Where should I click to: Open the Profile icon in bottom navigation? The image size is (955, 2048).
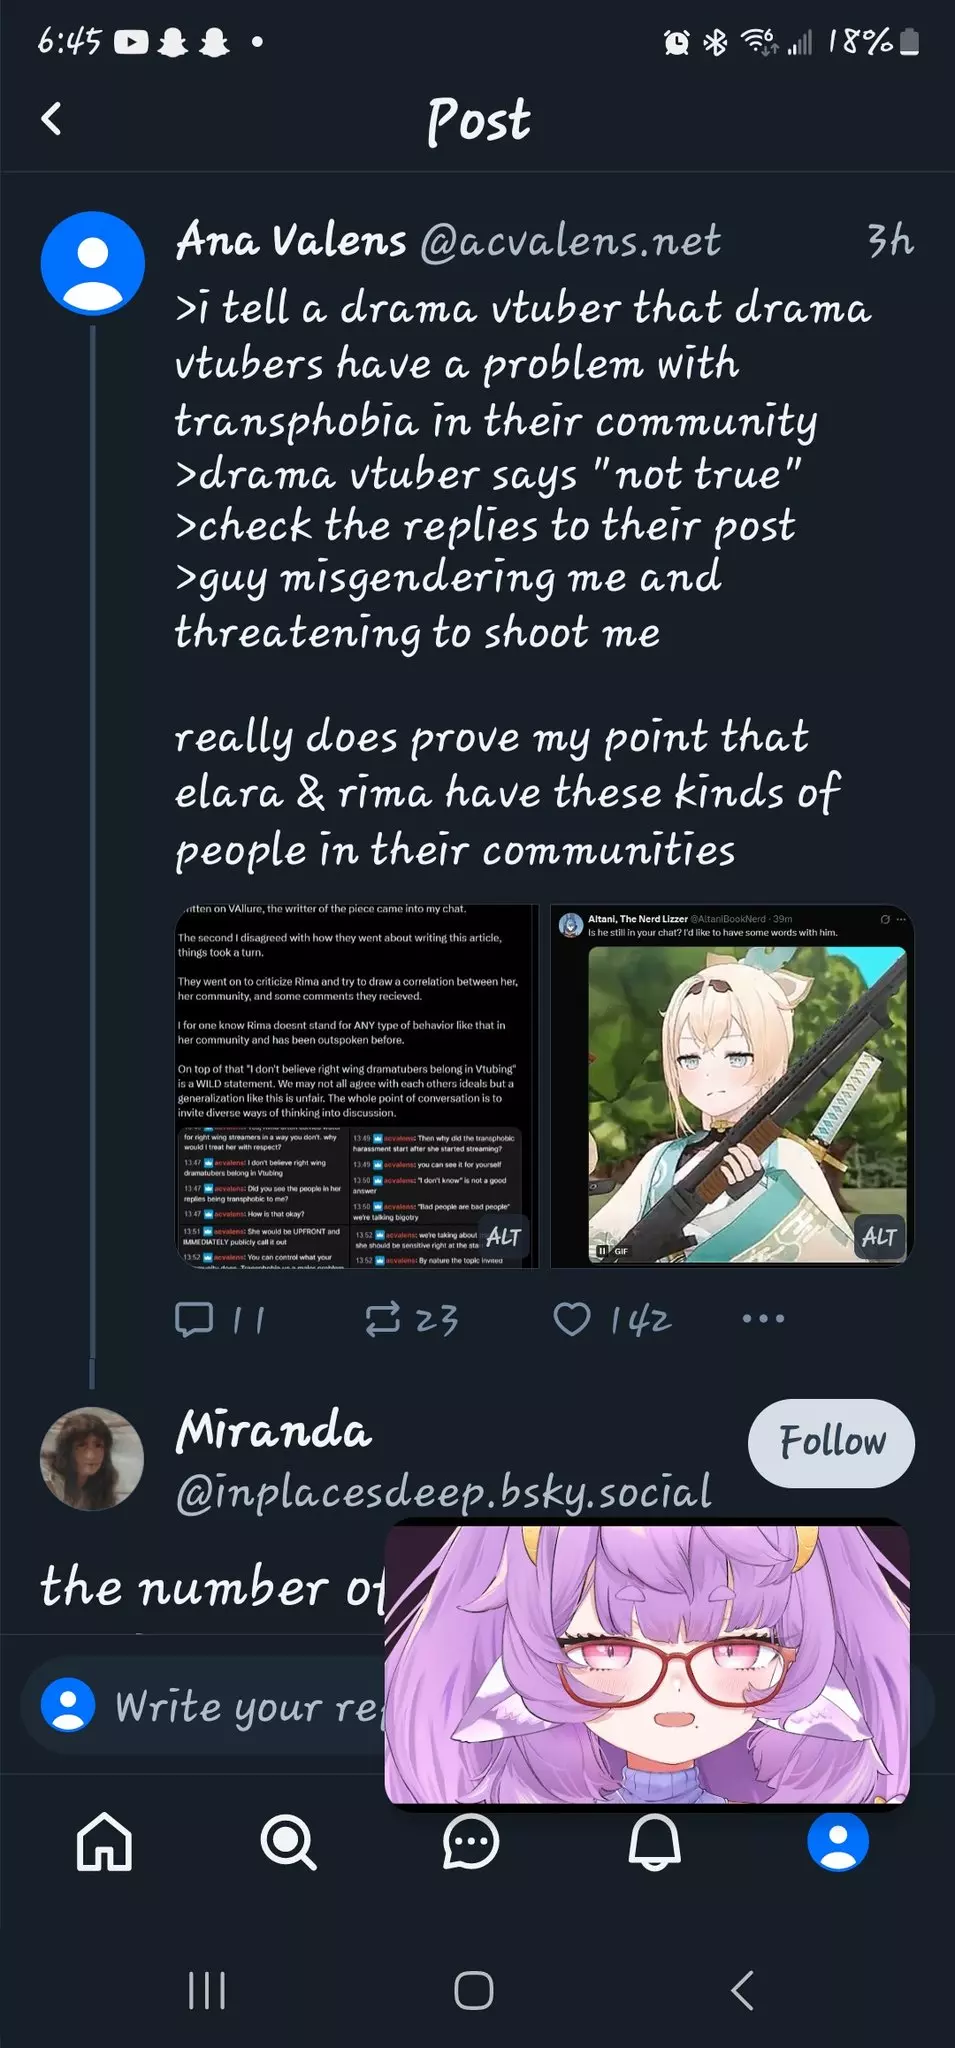[838, 1842]
